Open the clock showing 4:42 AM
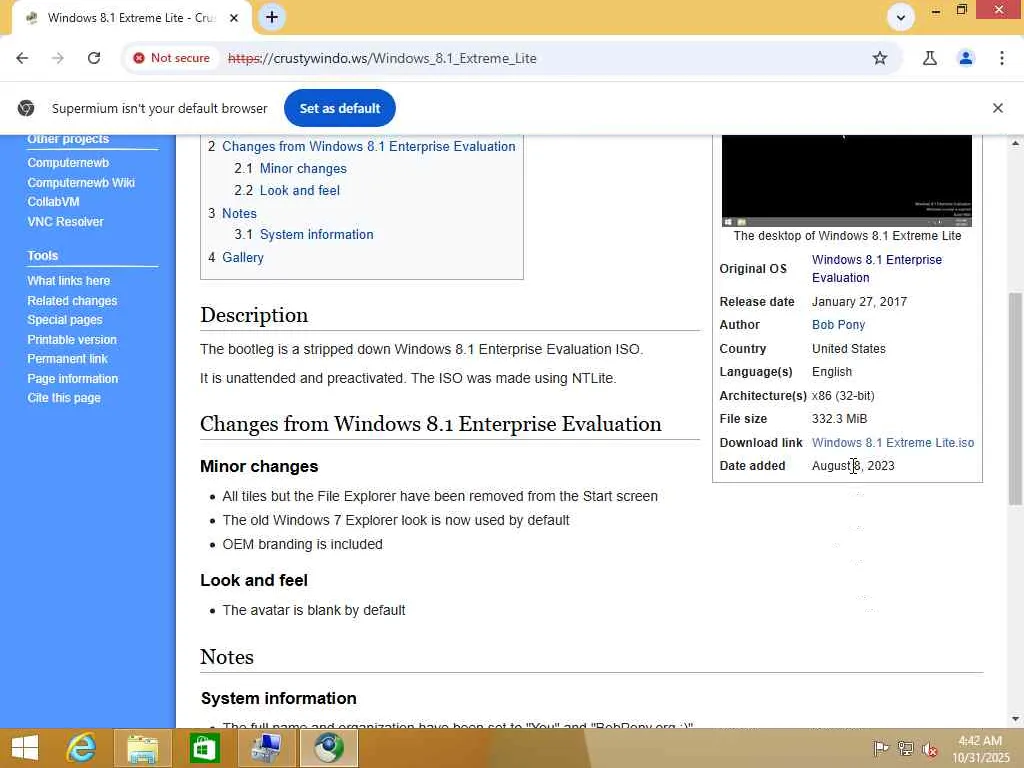 click(980, 748)
